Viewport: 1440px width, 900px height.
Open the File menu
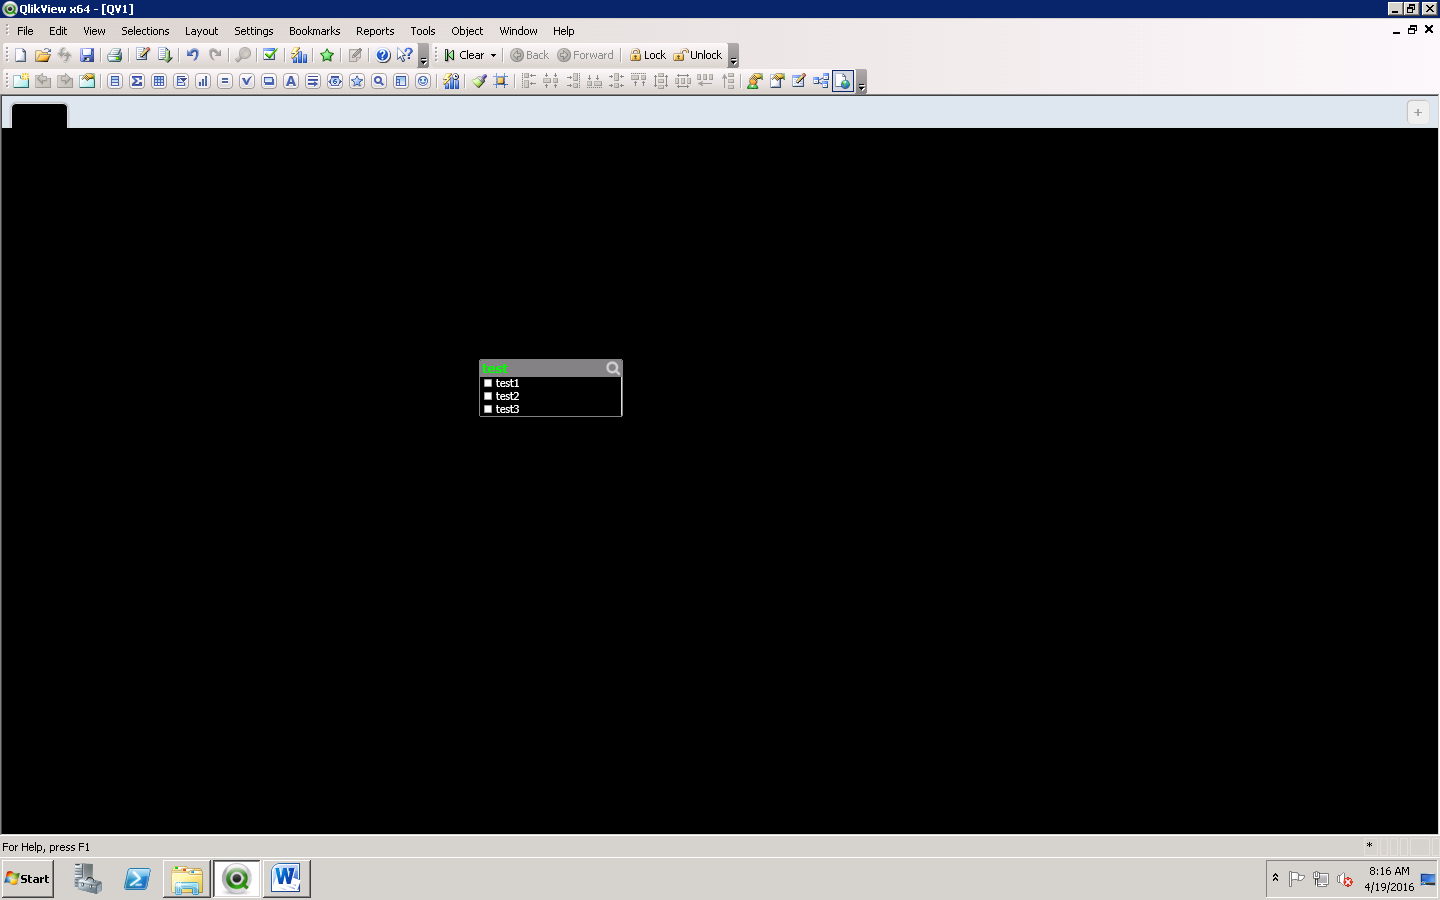[x=25, y=31]
